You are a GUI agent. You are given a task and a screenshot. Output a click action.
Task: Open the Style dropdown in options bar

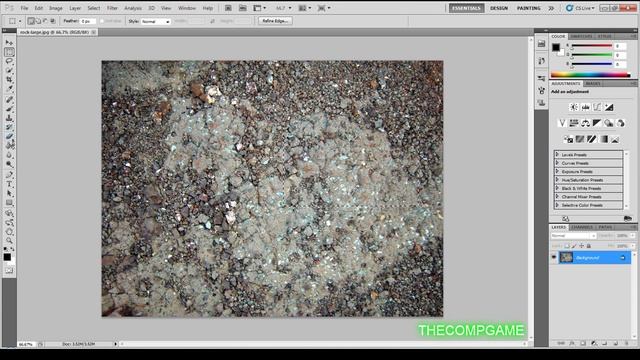pos(156,21)
